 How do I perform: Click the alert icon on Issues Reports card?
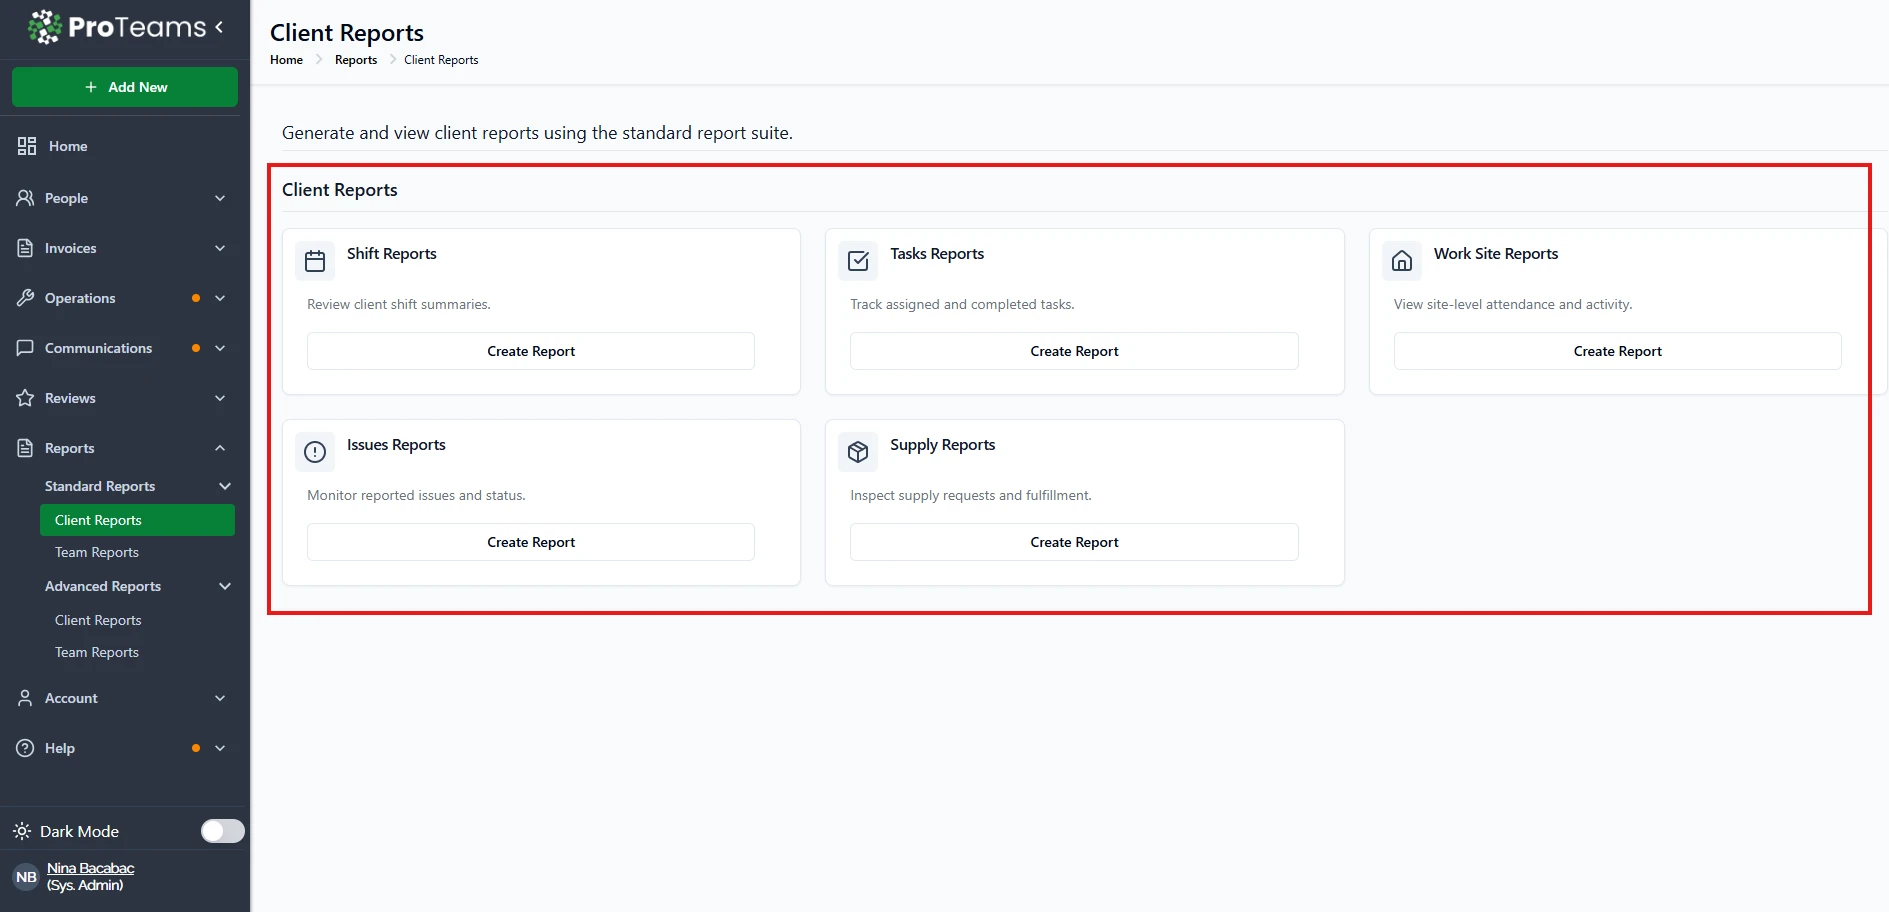tap(315, 453)
